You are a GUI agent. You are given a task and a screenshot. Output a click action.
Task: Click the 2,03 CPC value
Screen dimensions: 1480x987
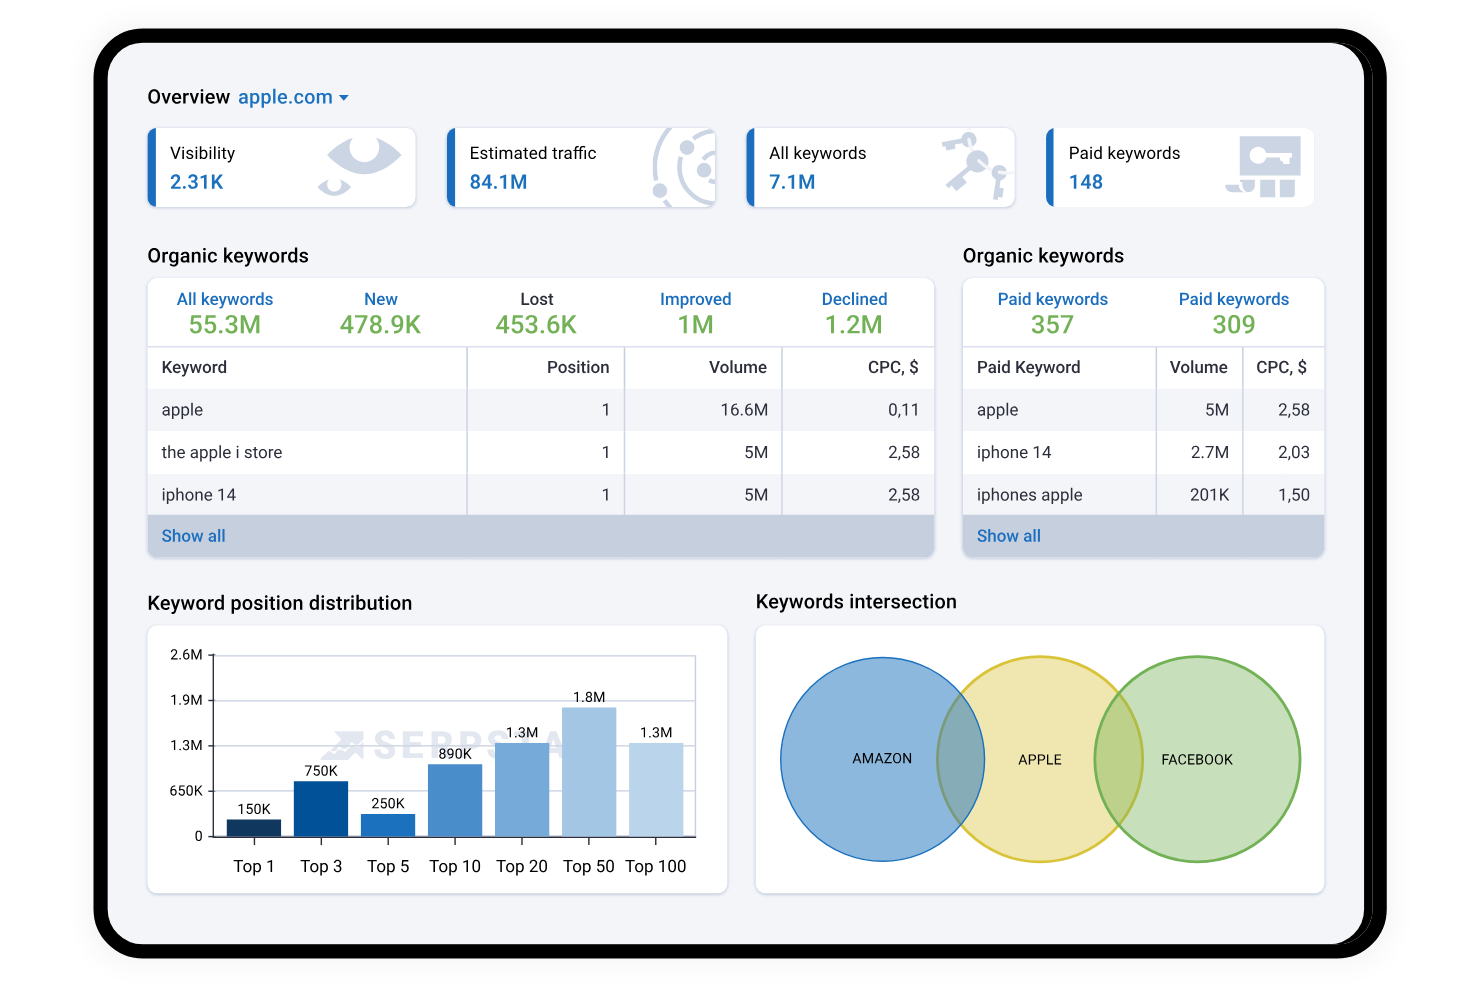(x=1293, y=452)
